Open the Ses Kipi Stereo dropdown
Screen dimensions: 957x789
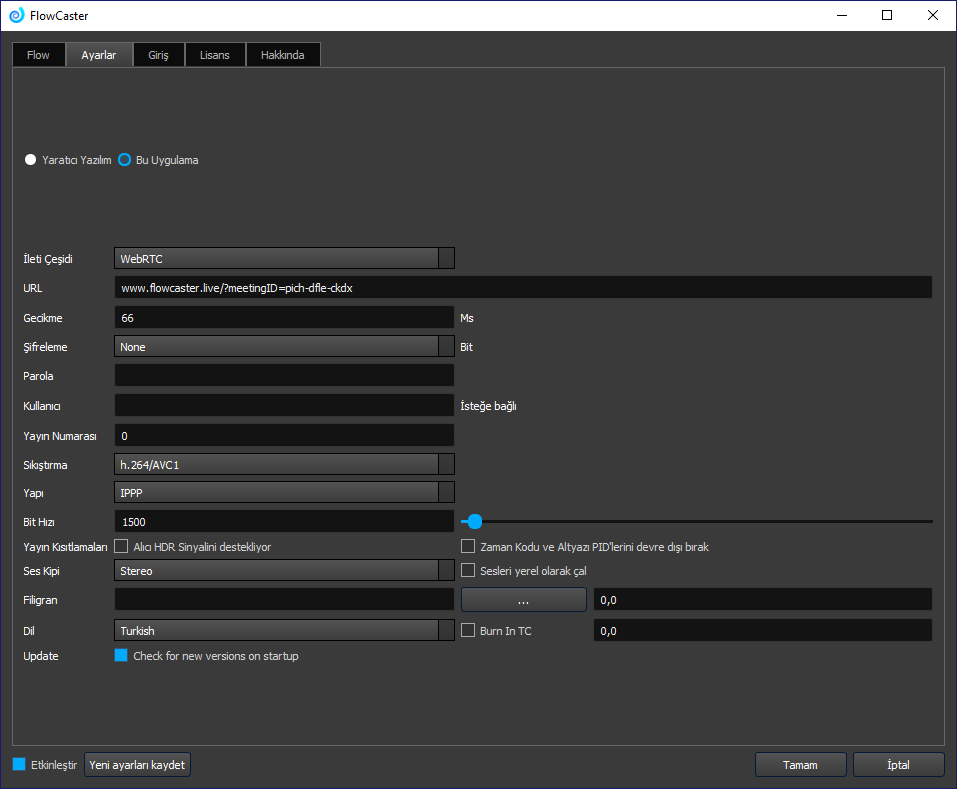(284, 570)
